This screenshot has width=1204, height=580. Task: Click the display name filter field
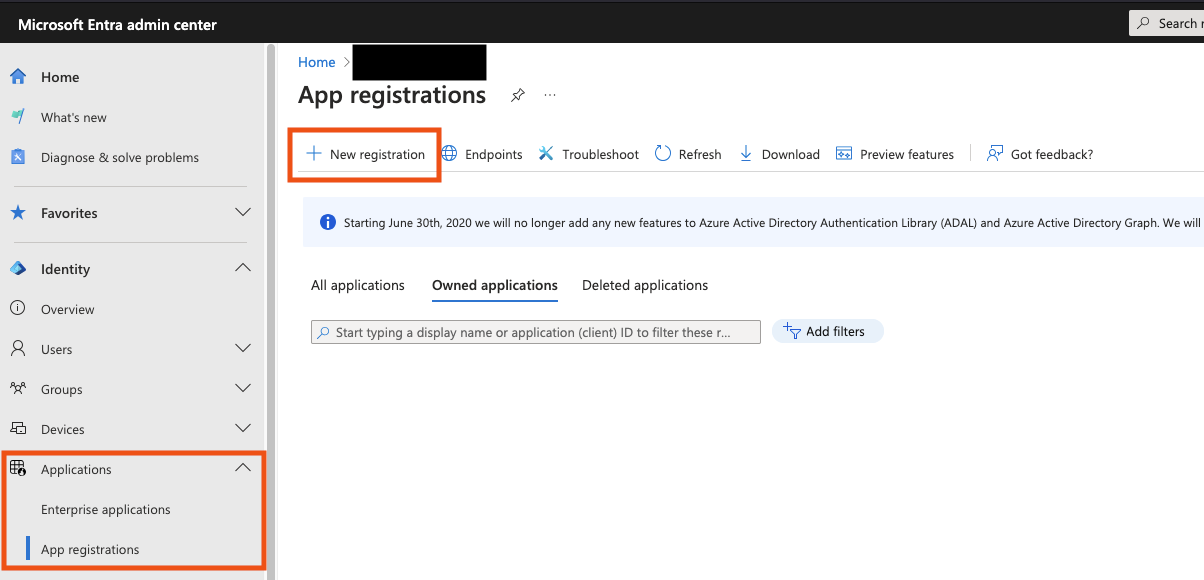click(x=535, y=331)
